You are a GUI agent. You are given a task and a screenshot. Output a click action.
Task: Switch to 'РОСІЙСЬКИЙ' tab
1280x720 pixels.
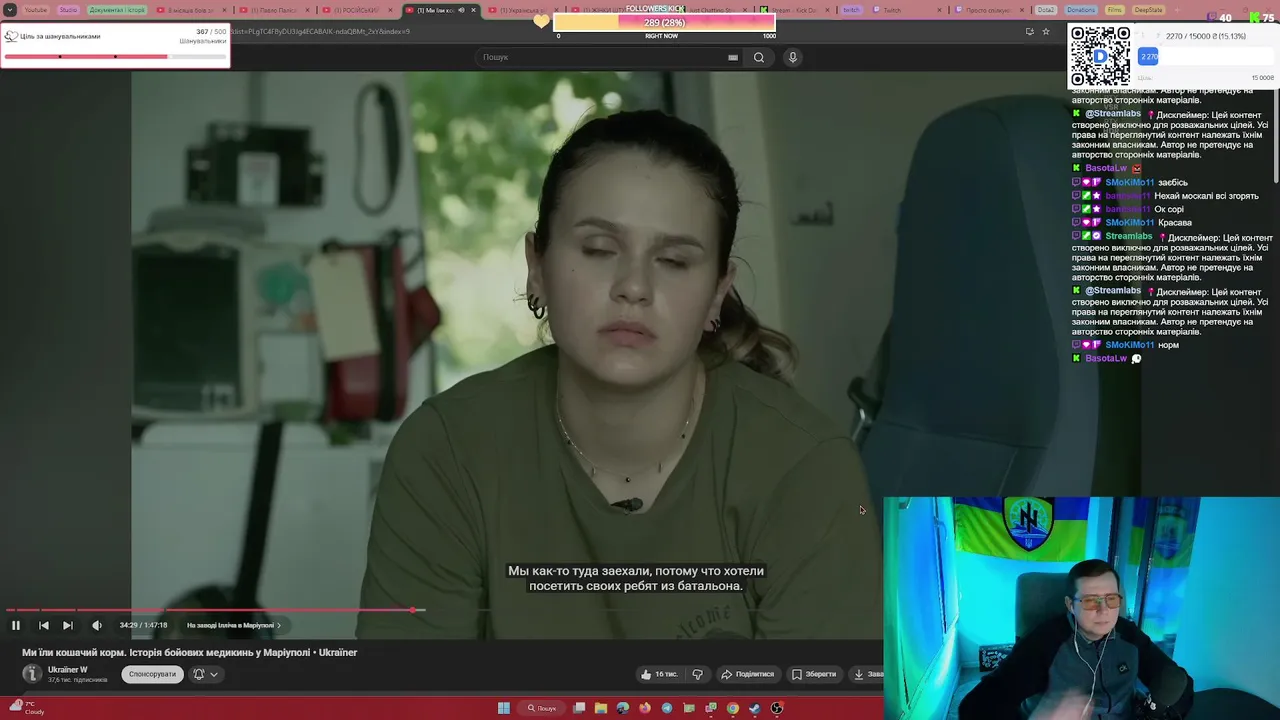tap(356, 10)
